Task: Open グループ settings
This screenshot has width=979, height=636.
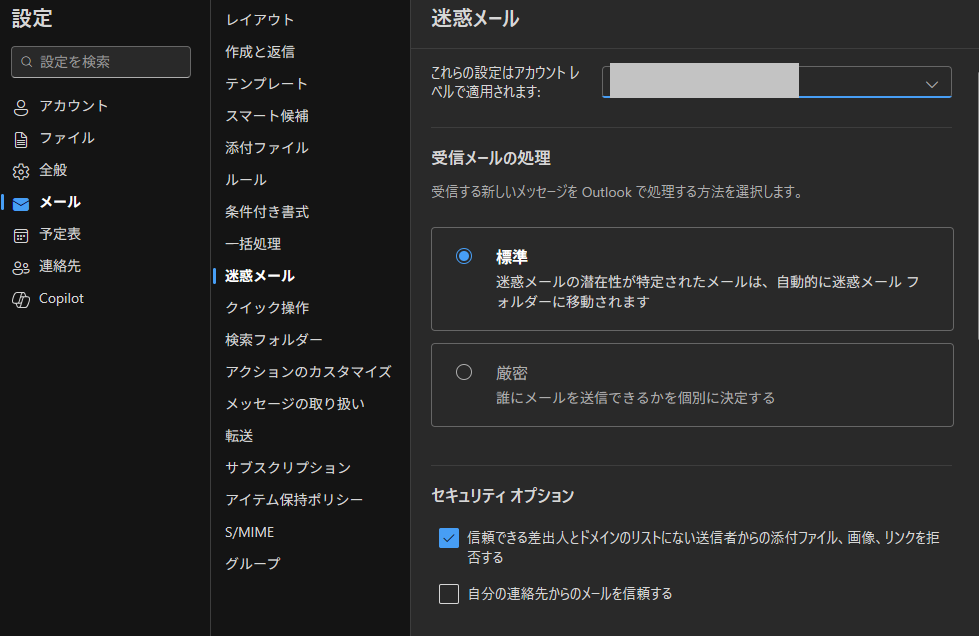Action: tap(253, 564)
